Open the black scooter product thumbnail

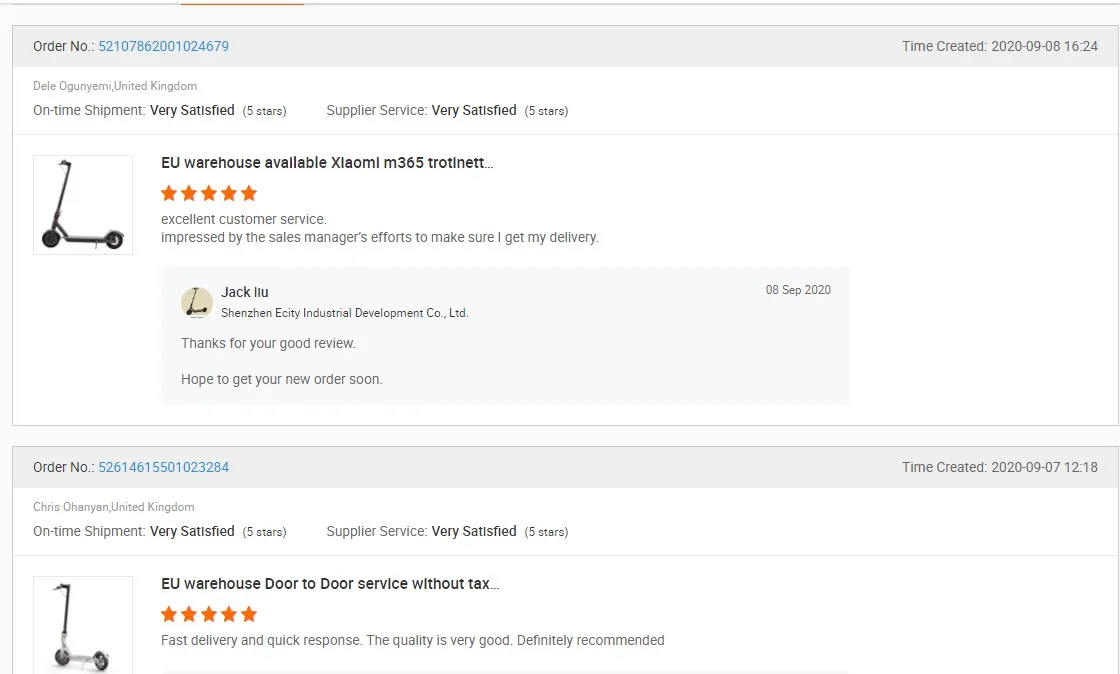pos(83,205)
